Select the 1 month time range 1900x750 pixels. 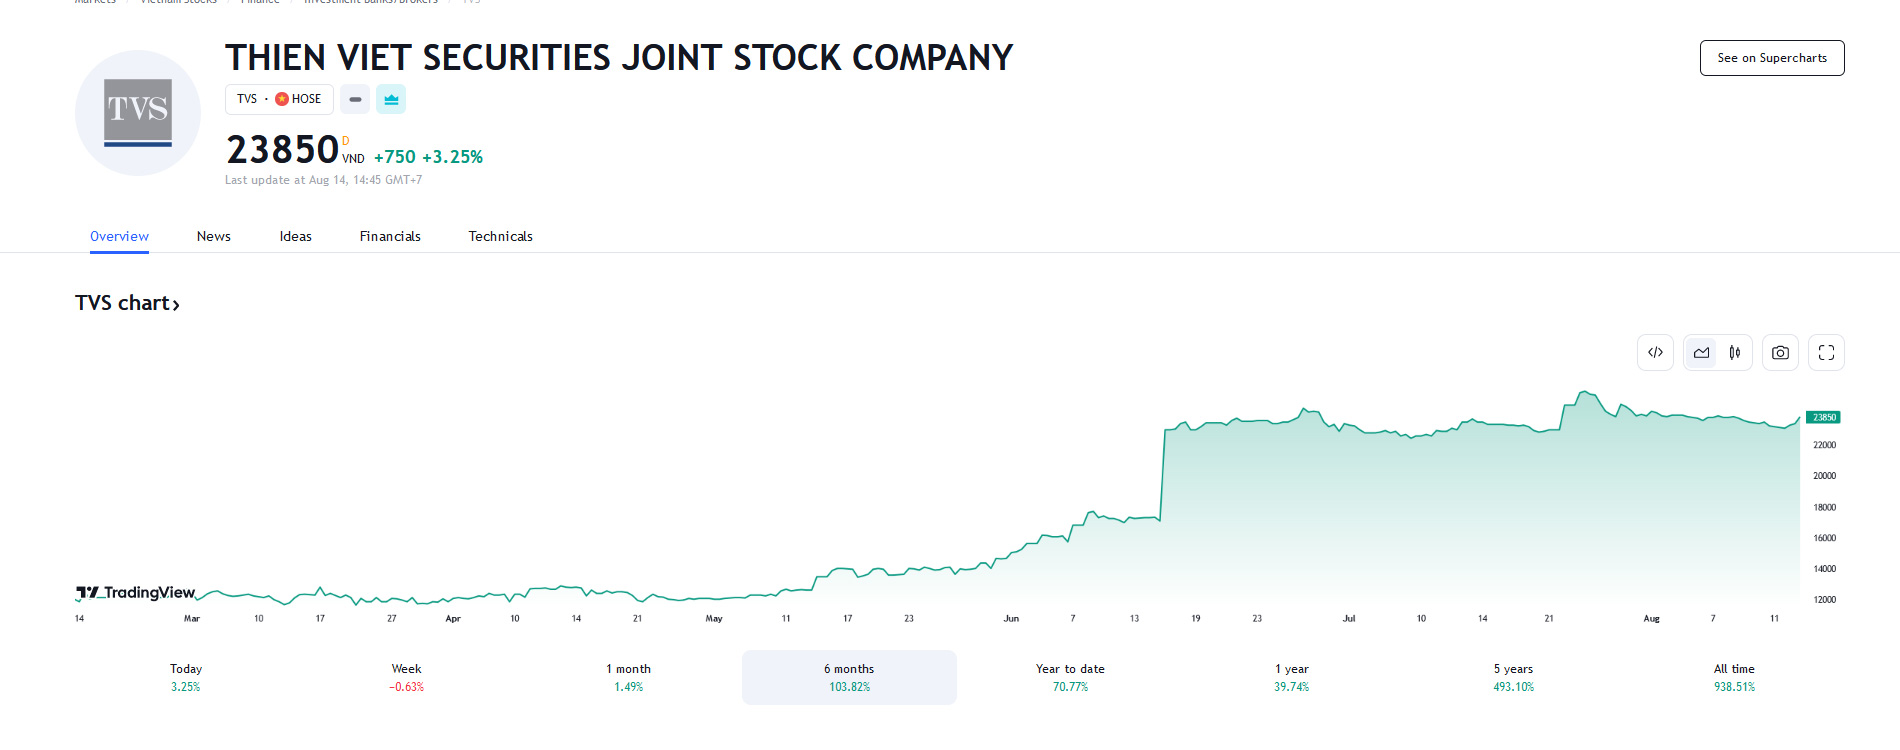[628, 677]
